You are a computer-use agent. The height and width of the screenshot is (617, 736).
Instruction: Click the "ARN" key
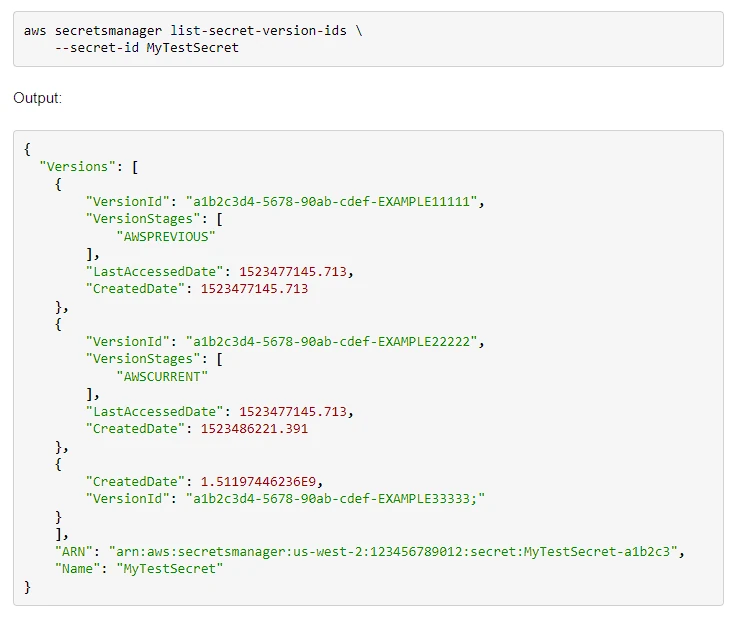(x=74, y=551)
